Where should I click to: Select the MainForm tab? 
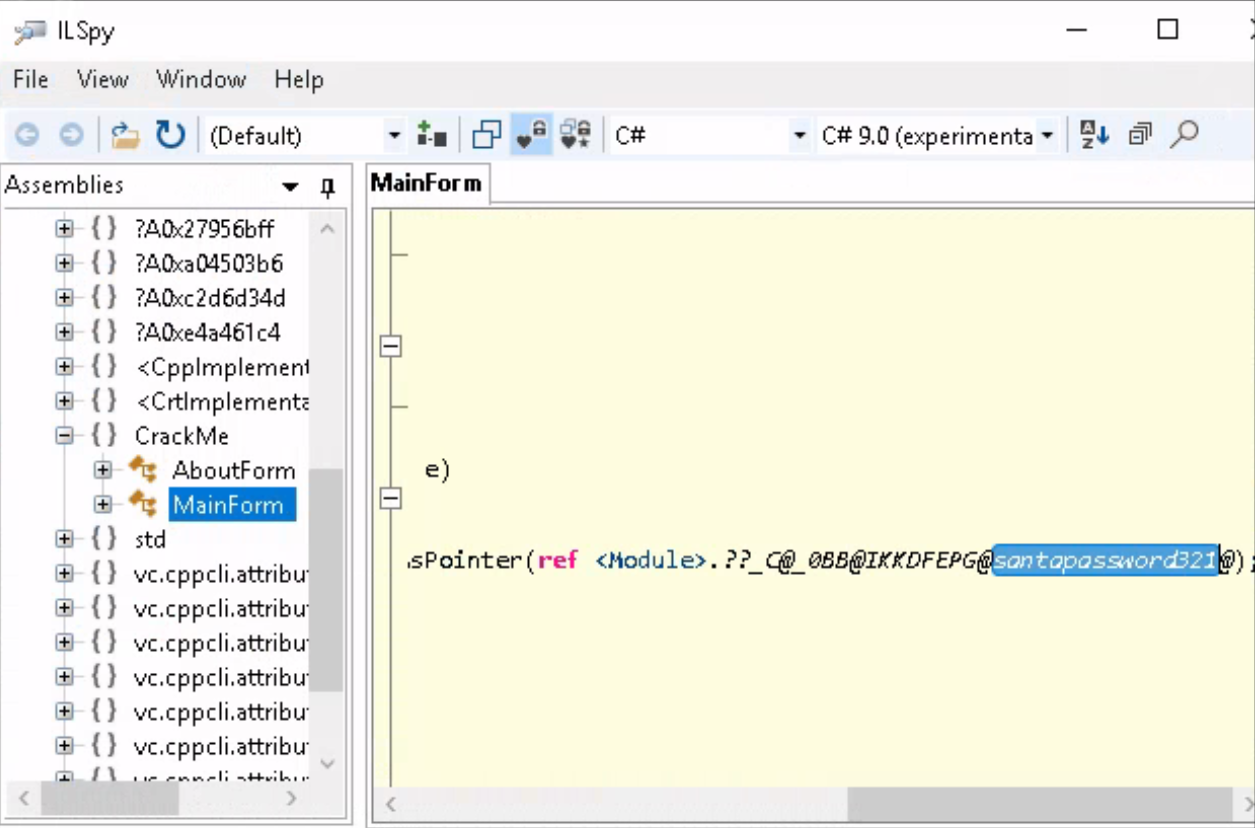(426, 184)
